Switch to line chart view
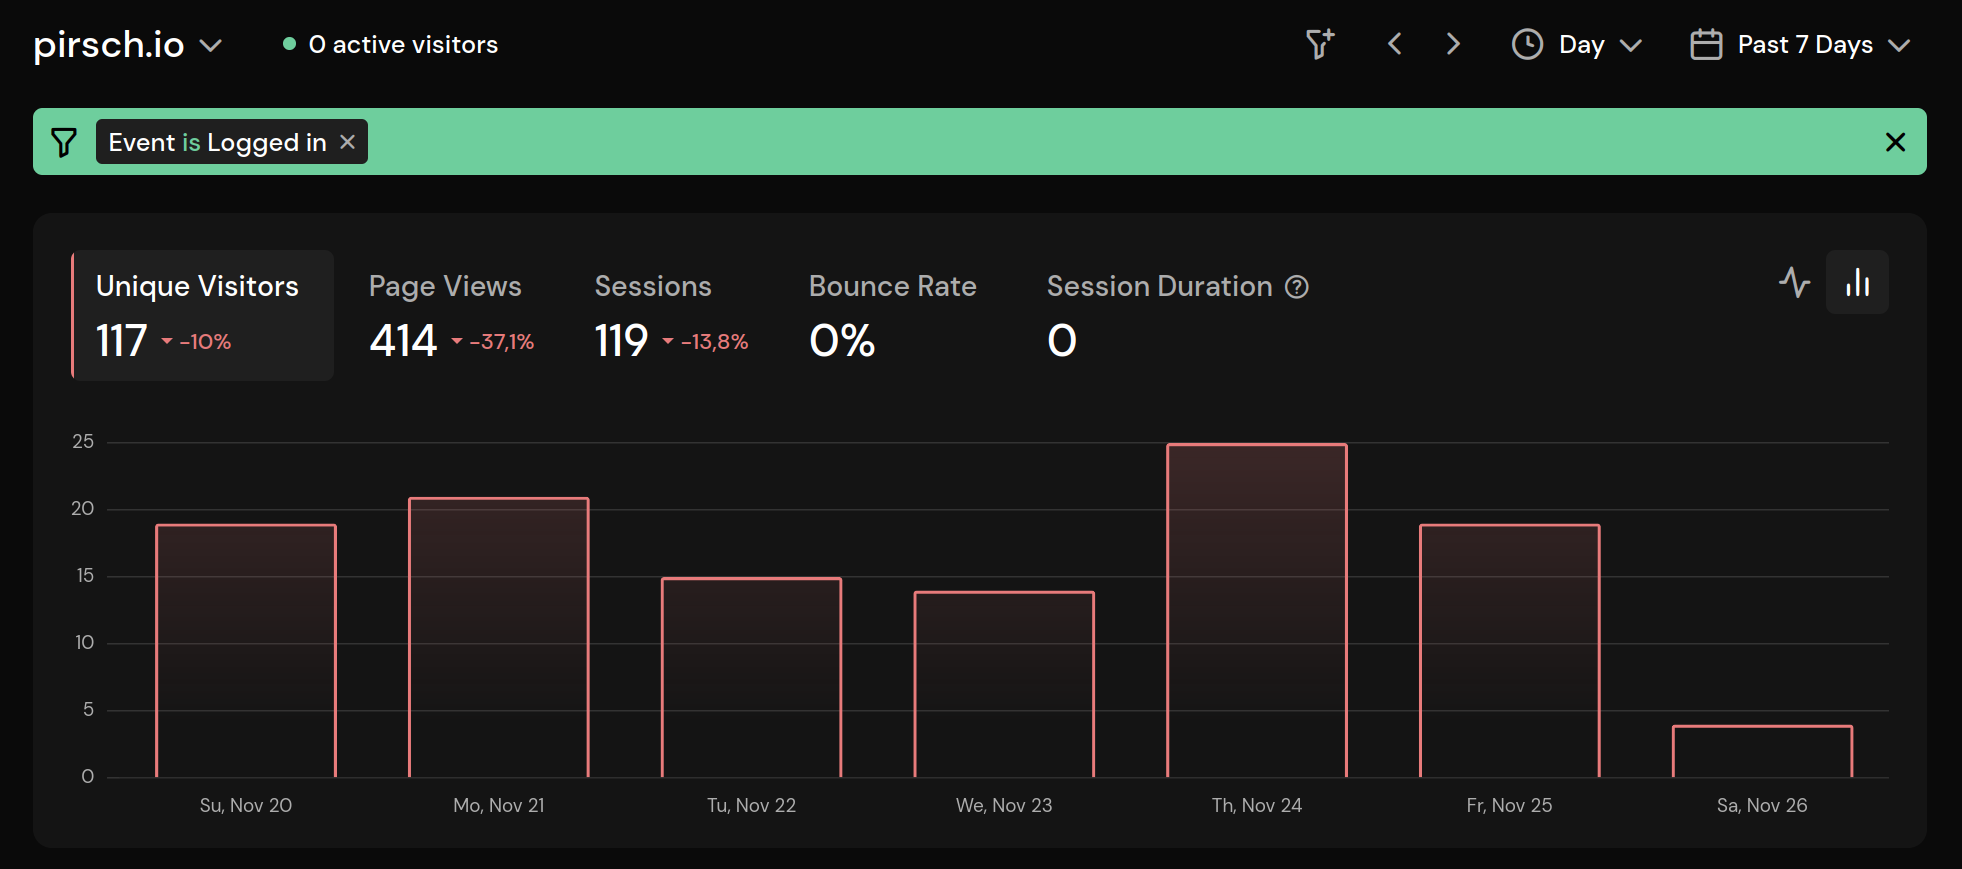 [x=1794, y=283]
